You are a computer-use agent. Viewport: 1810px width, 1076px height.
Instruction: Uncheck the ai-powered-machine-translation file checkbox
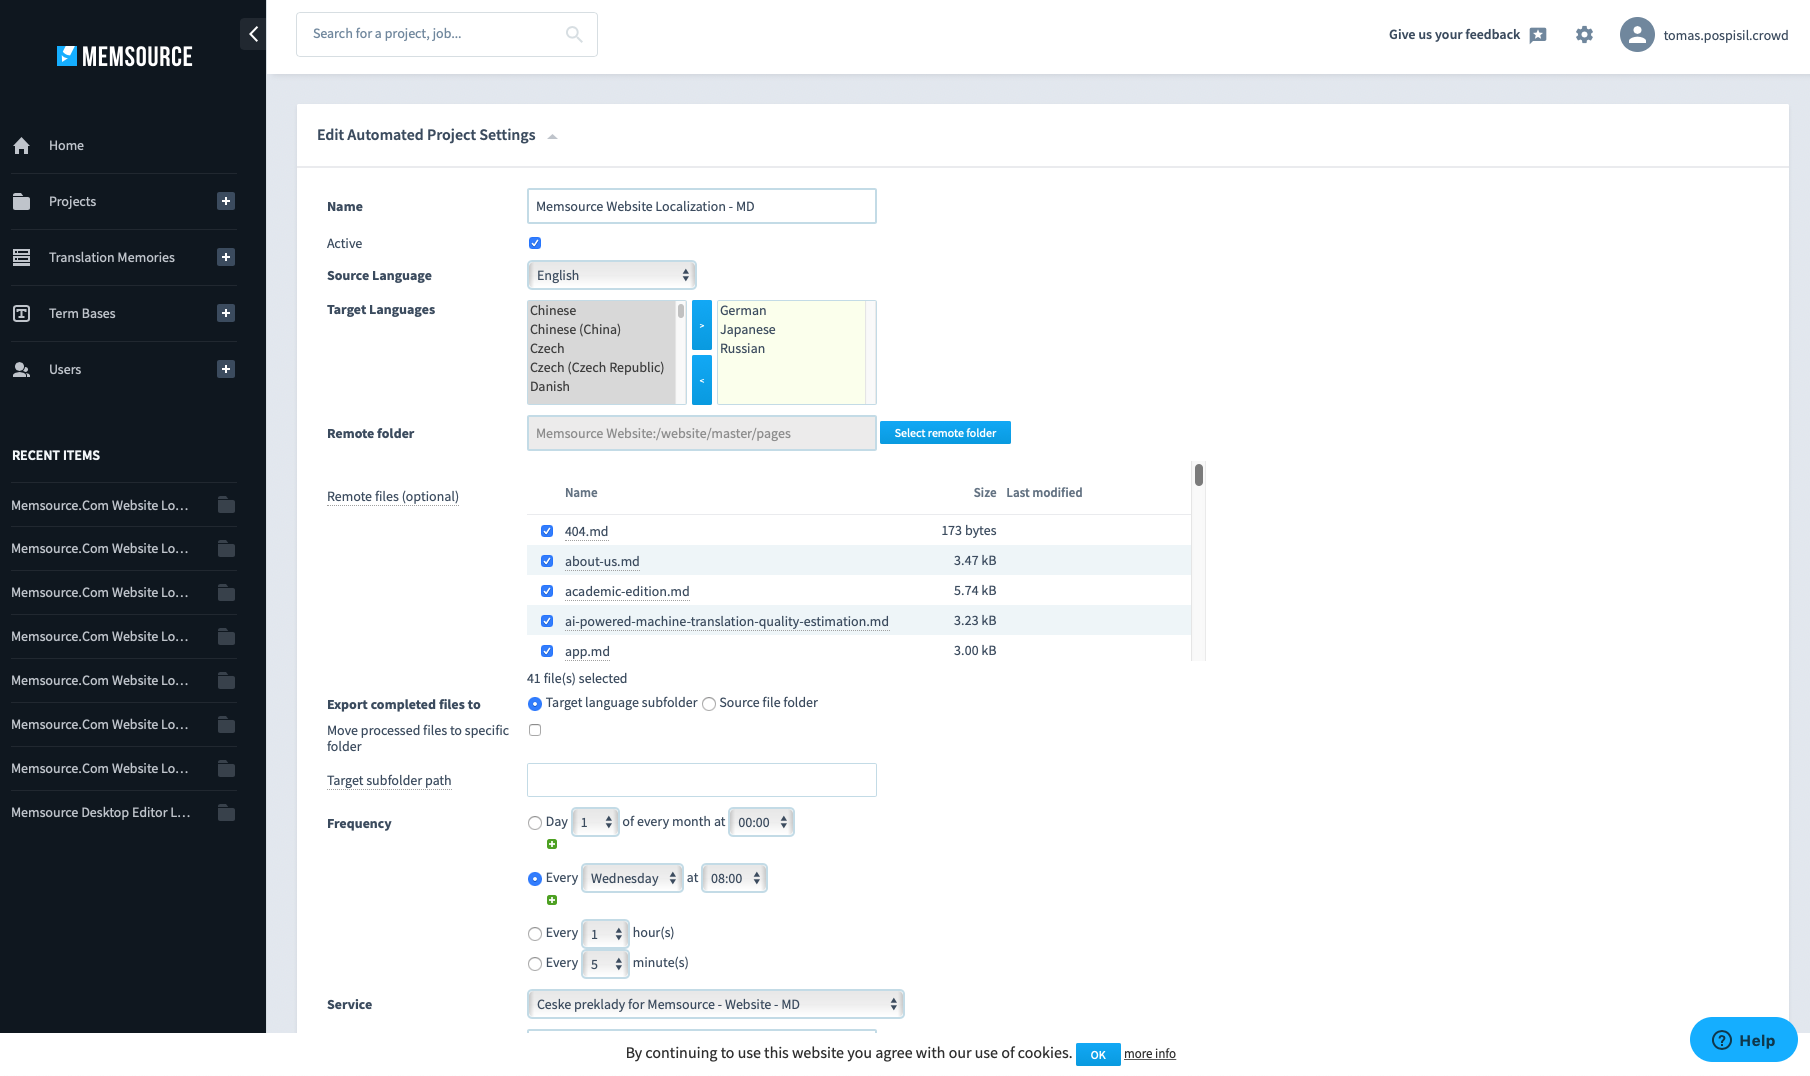point(547,621)
